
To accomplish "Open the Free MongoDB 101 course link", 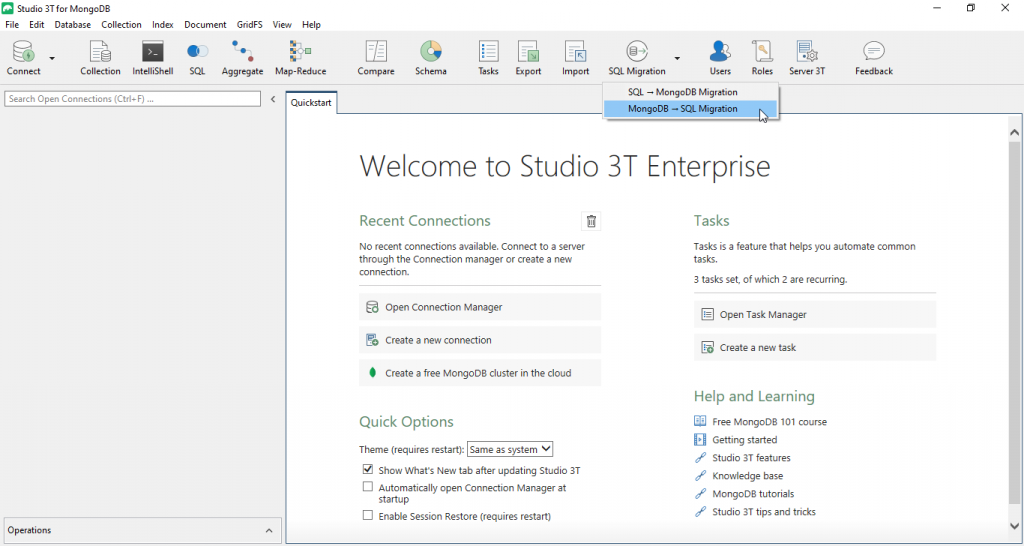I will (769, 422).
